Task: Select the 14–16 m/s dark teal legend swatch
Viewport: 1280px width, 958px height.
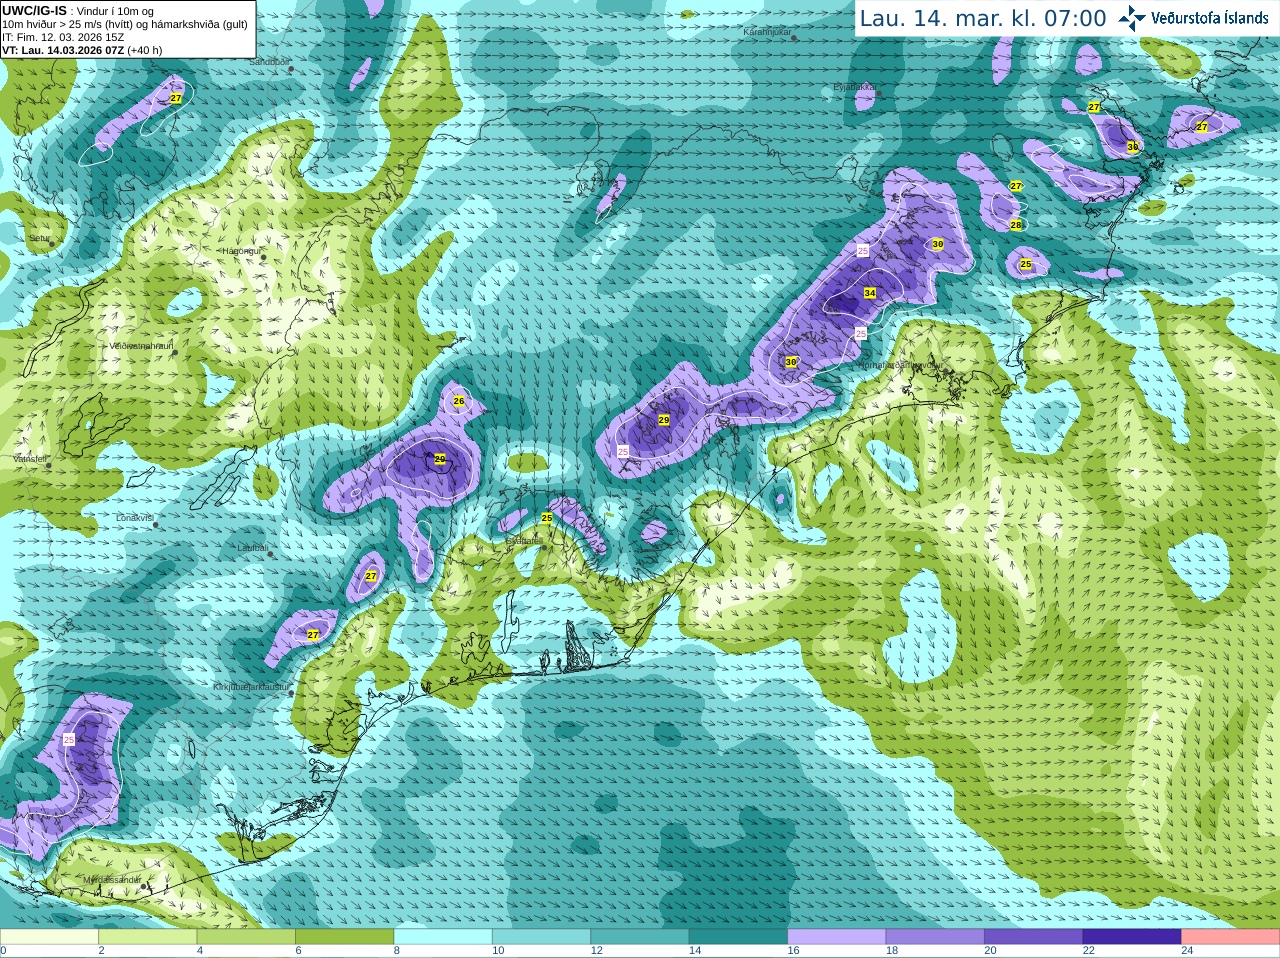Action: tap(739, 937)
